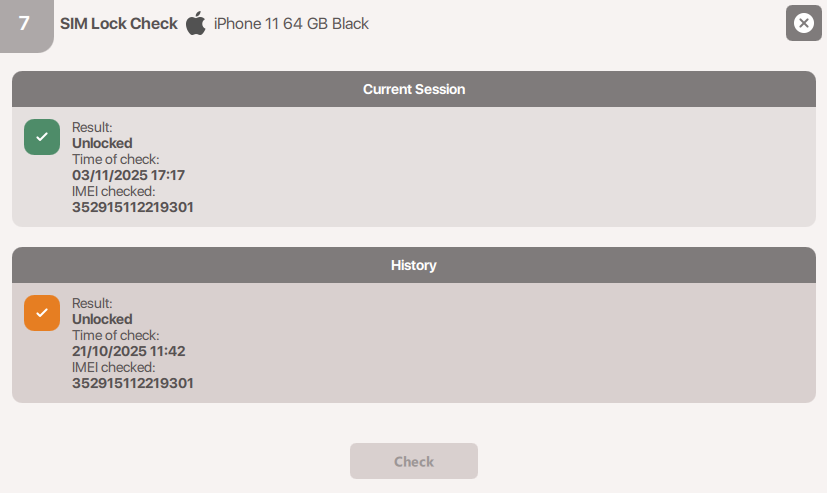
Task: Click the green checkmark status icon
Action: tap(42, 137)
